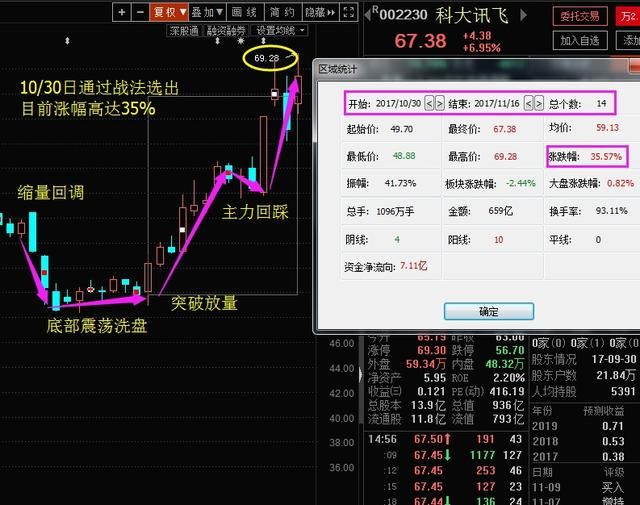Select the 深股通 tab
This screenshot has height=505, width=640.
pyautogui.click(x=184, y=31)
